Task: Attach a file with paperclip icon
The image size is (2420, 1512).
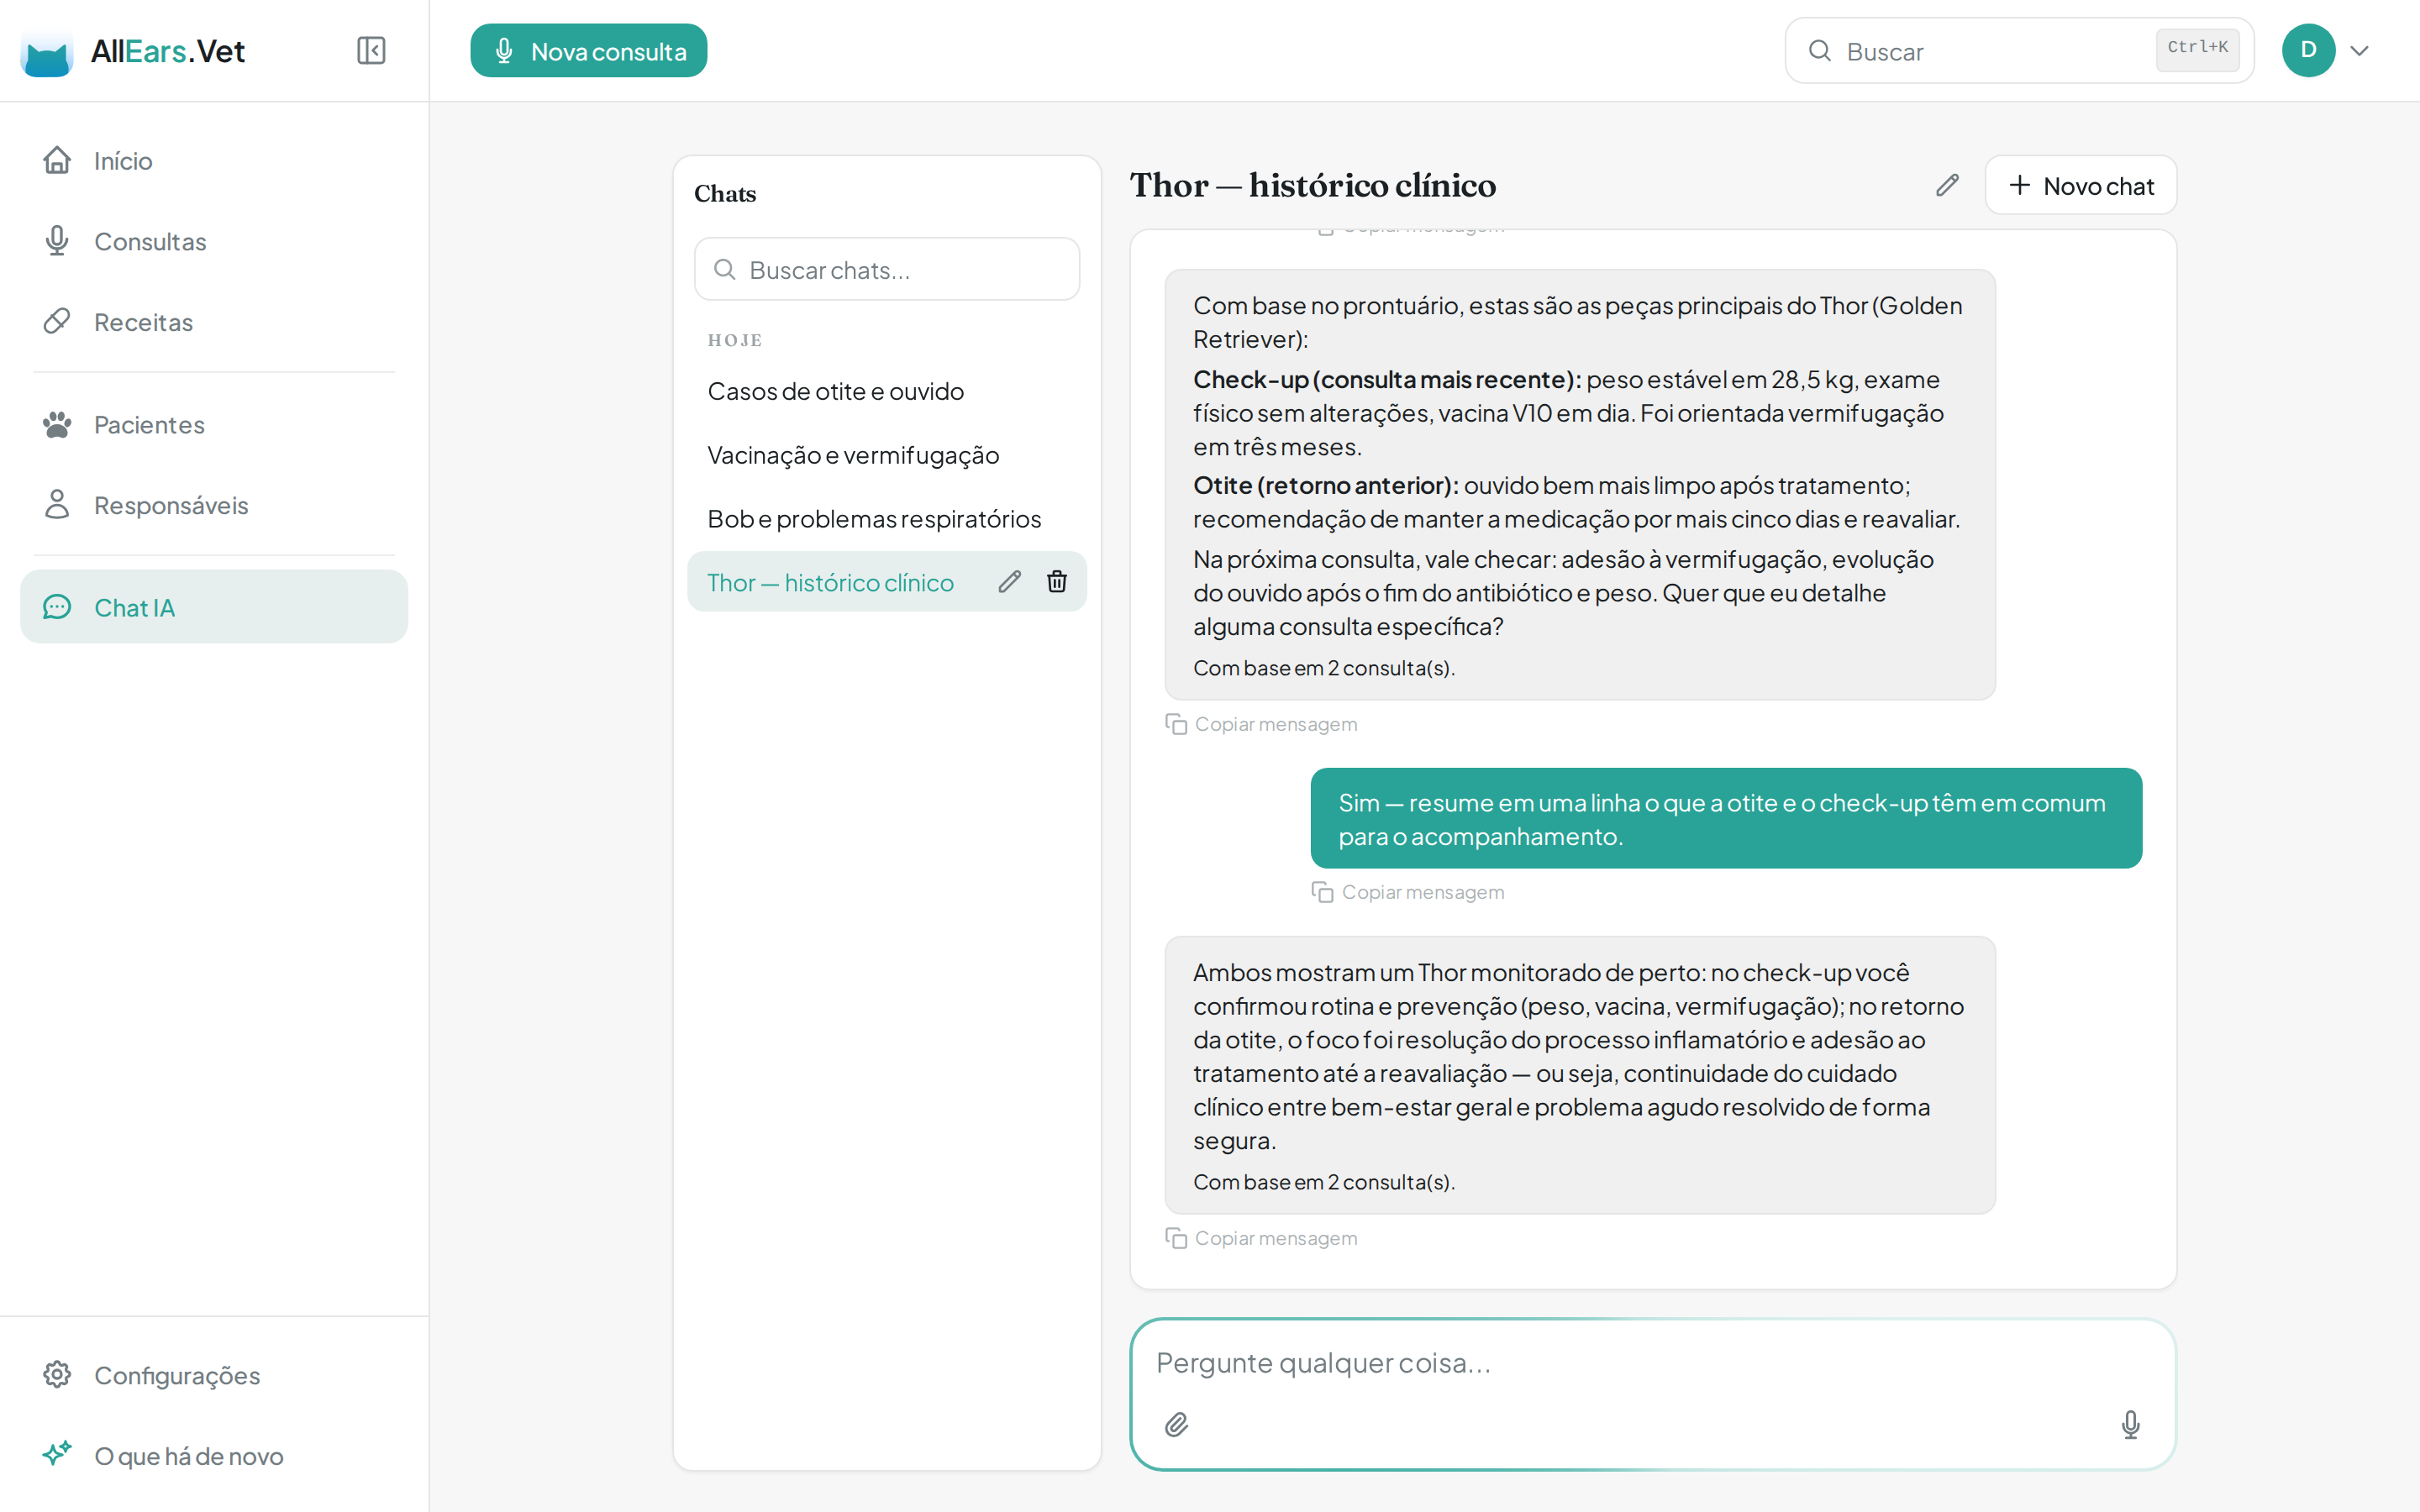Action: (x=1177, y=1424)
